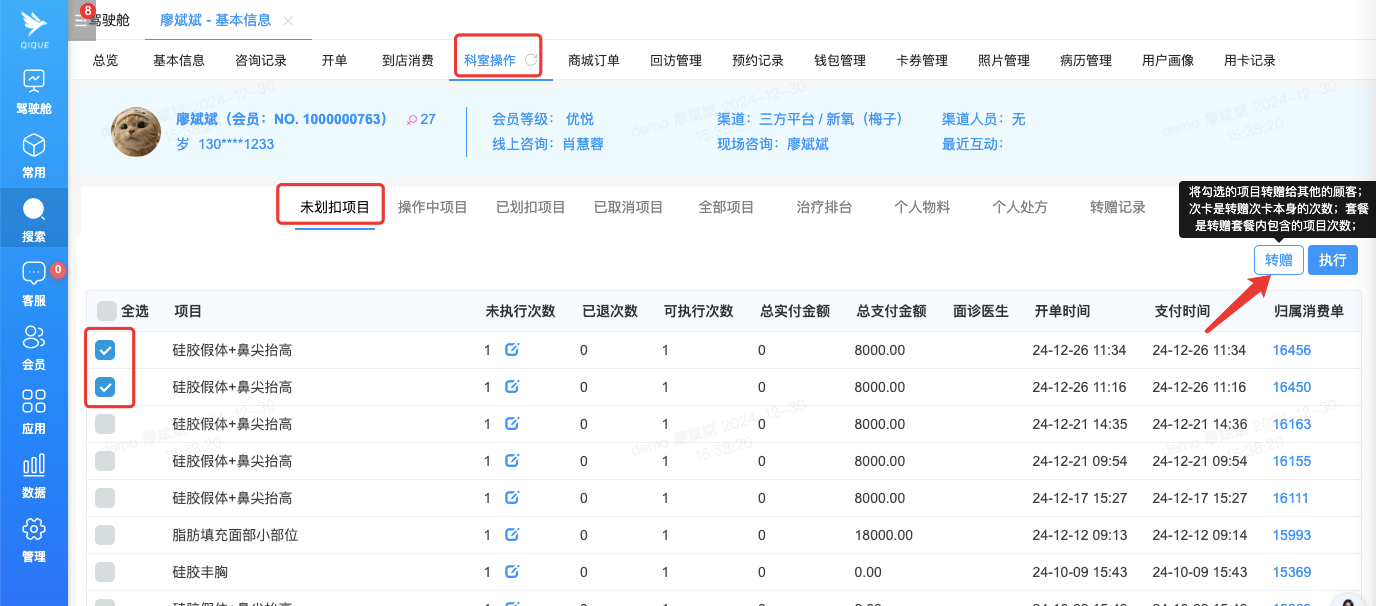The image size is (1376, 606).
Task: Open consumption order link 15993
Action: tap(1291, 535)
